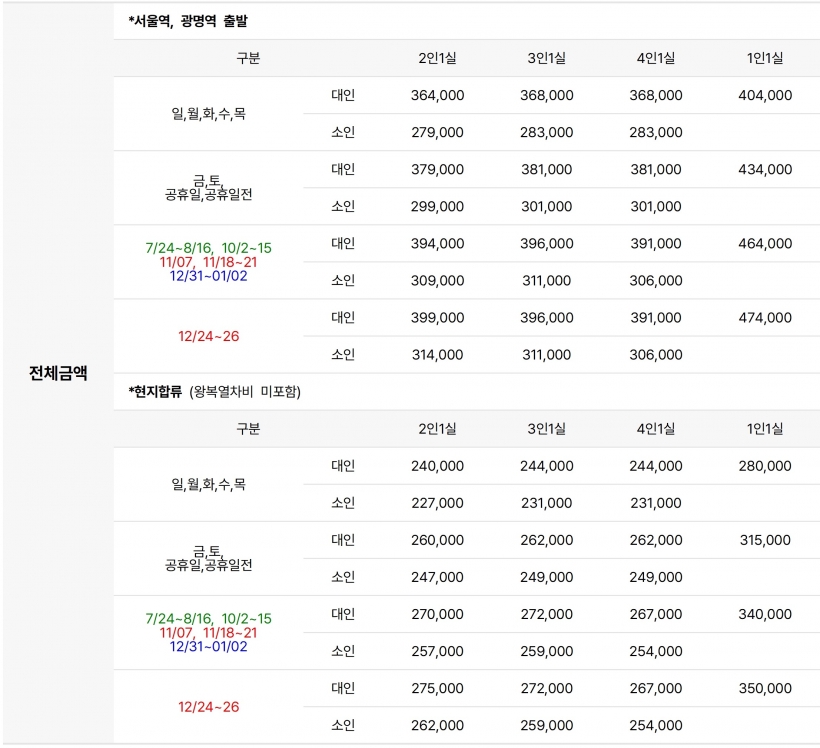
Task: Select the 2인1실 column header in the upper table
Action: click(437, 58)
